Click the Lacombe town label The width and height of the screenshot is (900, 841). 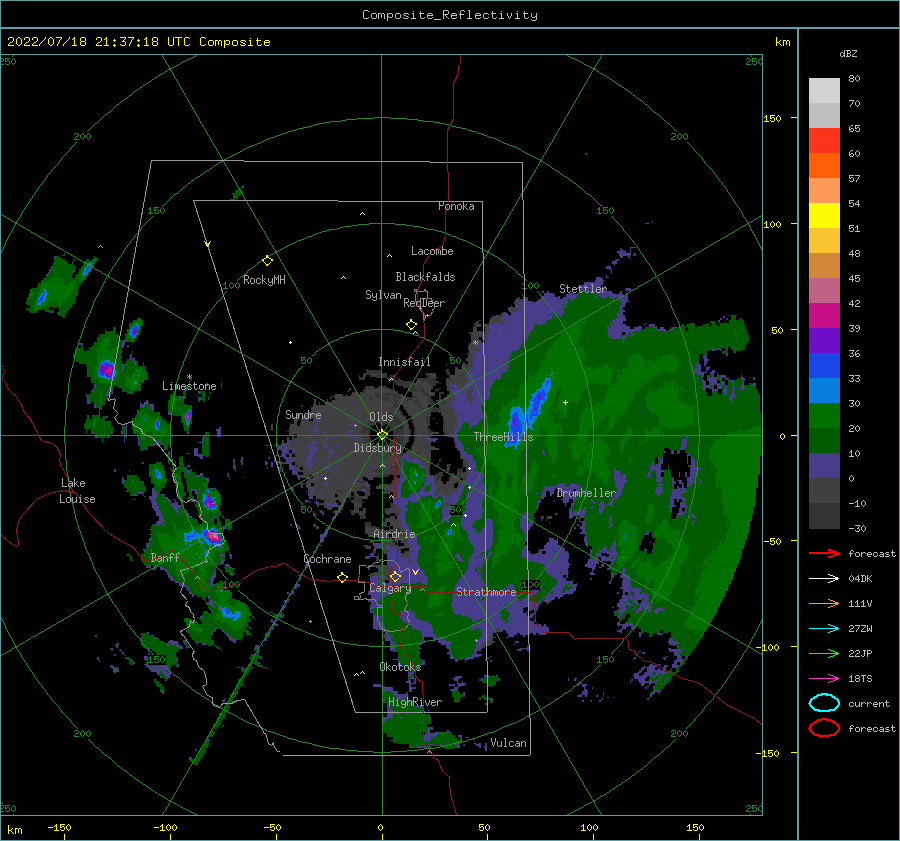[432, 251]
